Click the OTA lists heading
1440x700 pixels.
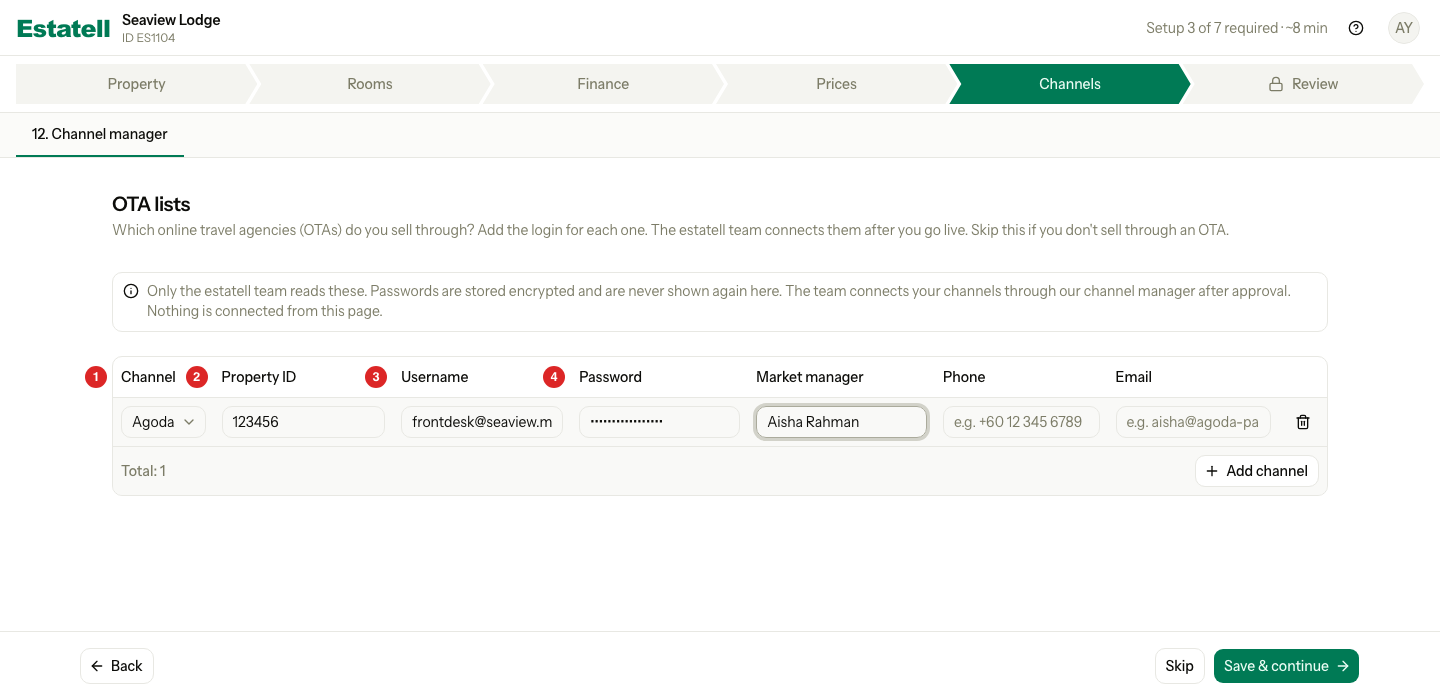click(151, 204)
